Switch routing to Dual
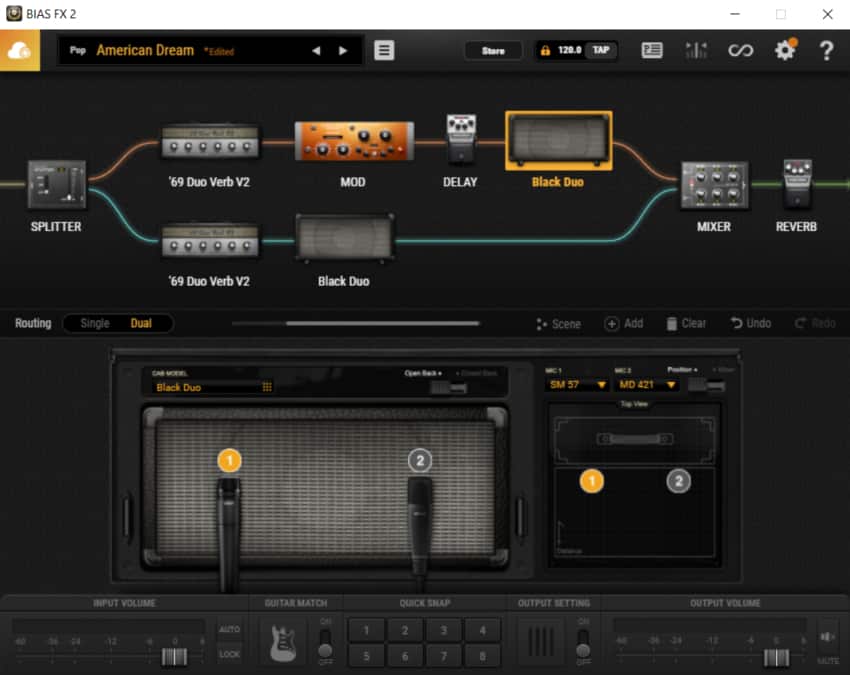This screenshot has width=850, height=675. [x=142, y=324]
